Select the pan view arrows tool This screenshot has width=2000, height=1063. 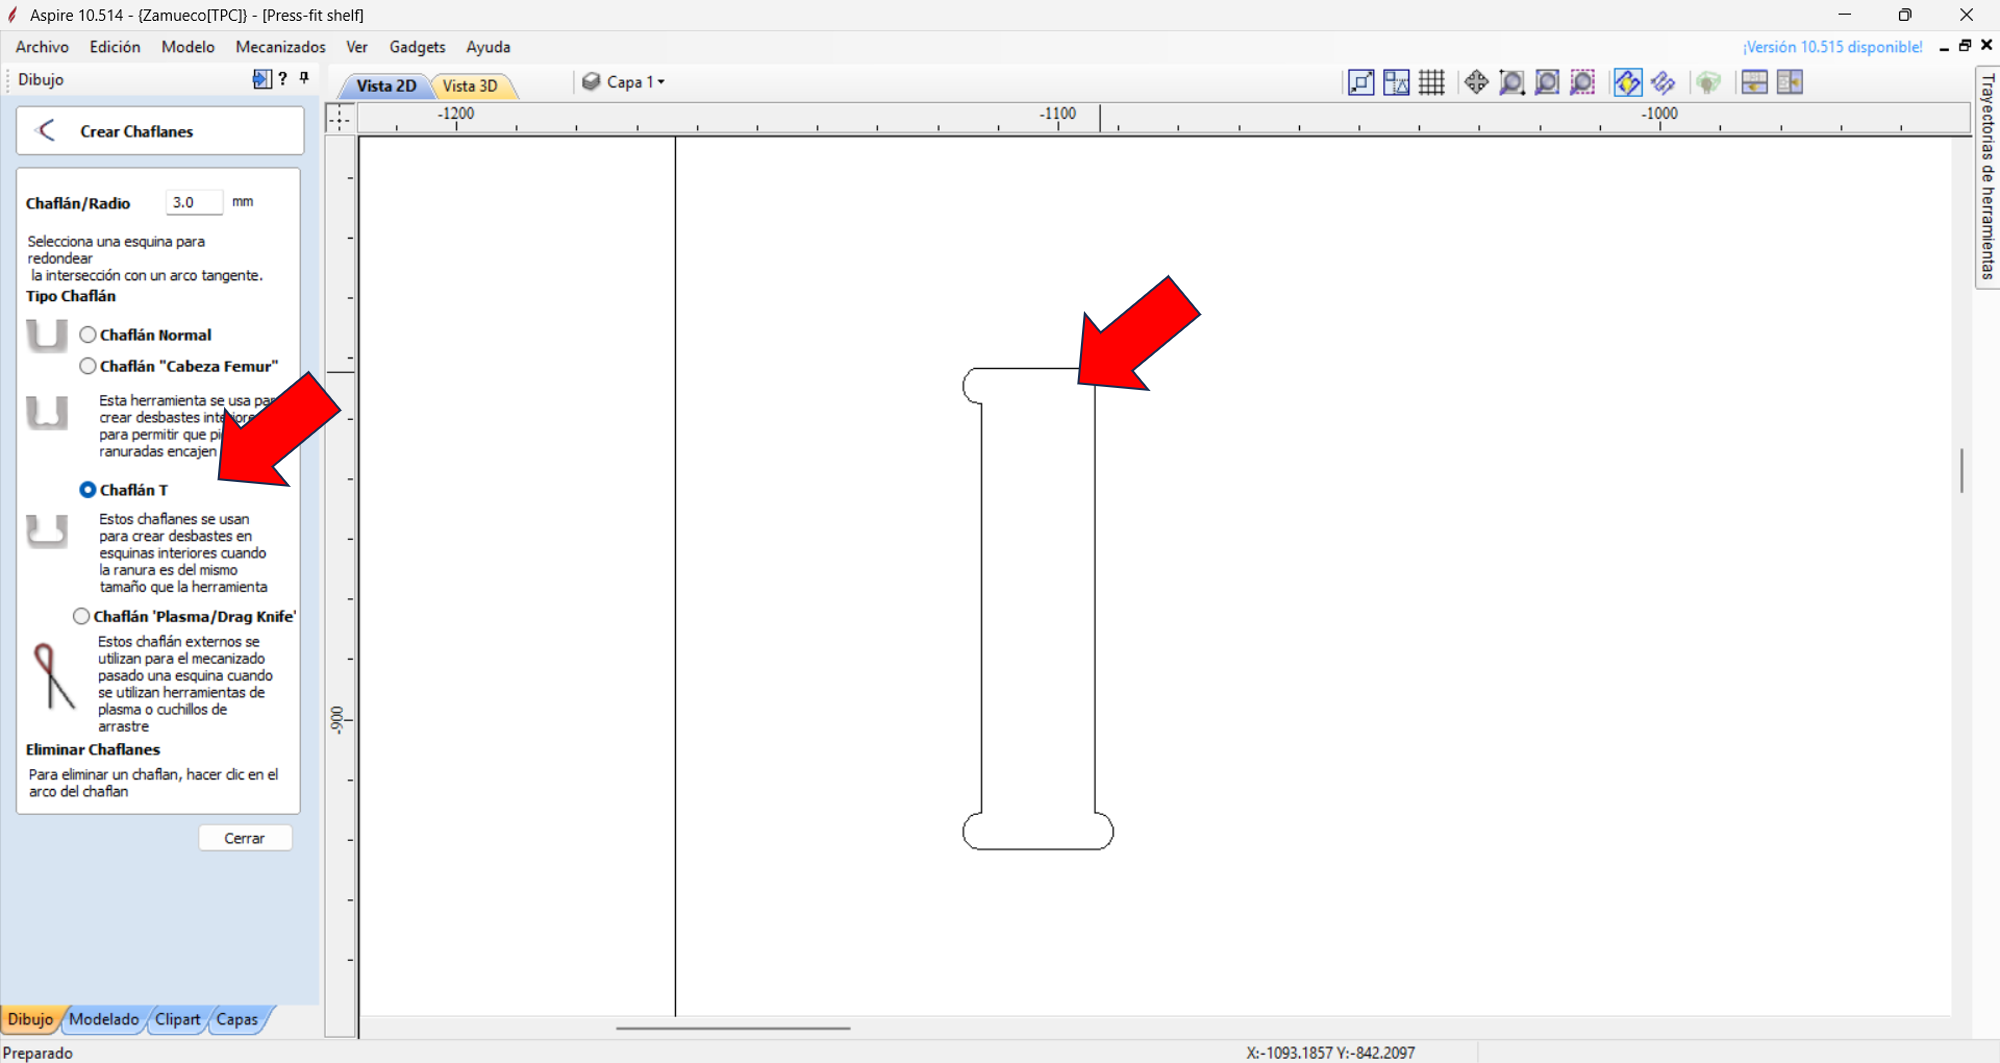tap(1476, 82)
